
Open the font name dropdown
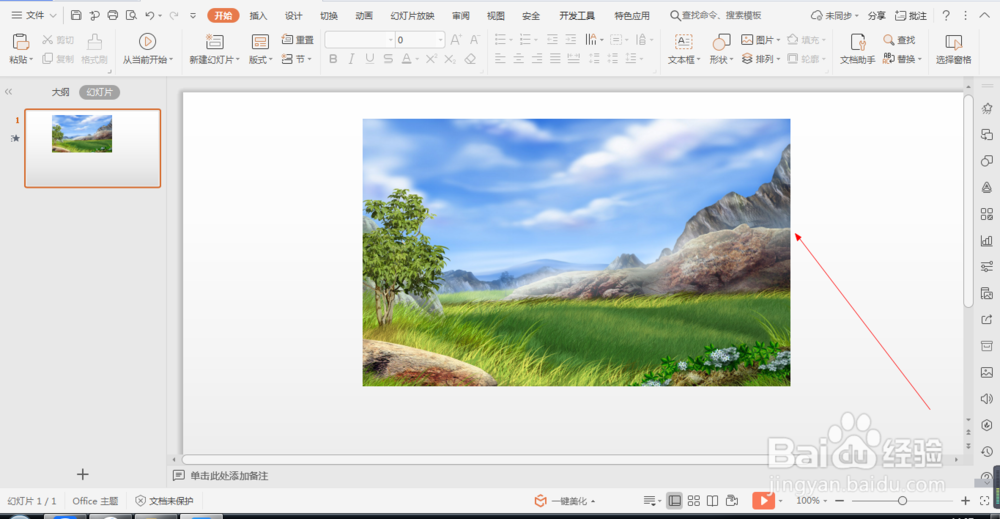pos(391,40)
